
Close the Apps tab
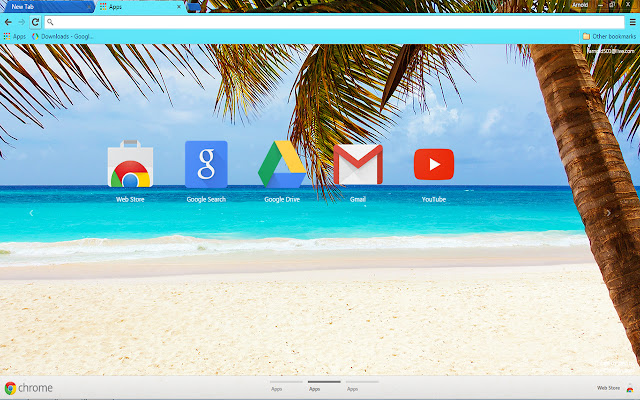tap(178, 7)
